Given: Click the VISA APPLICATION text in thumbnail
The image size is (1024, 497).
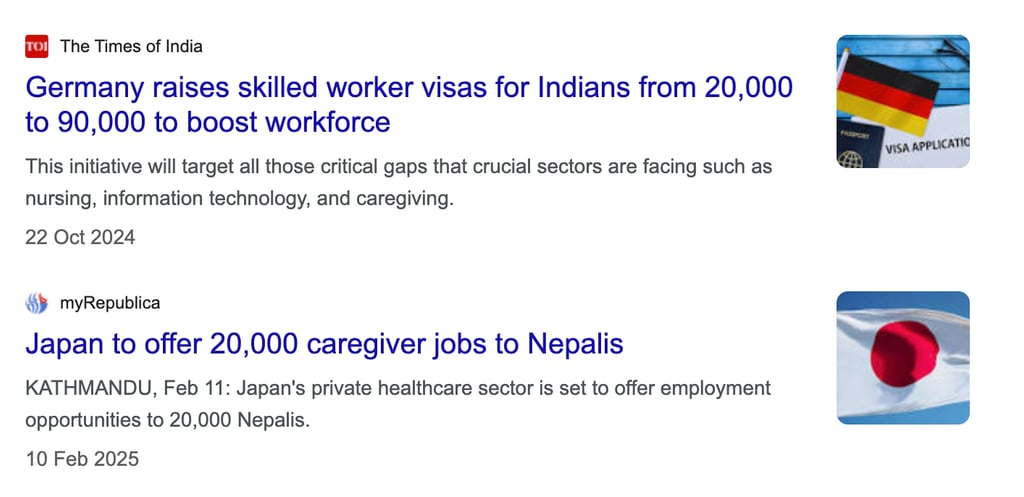Looking at the screenshot, I should [x=927, y=146].
